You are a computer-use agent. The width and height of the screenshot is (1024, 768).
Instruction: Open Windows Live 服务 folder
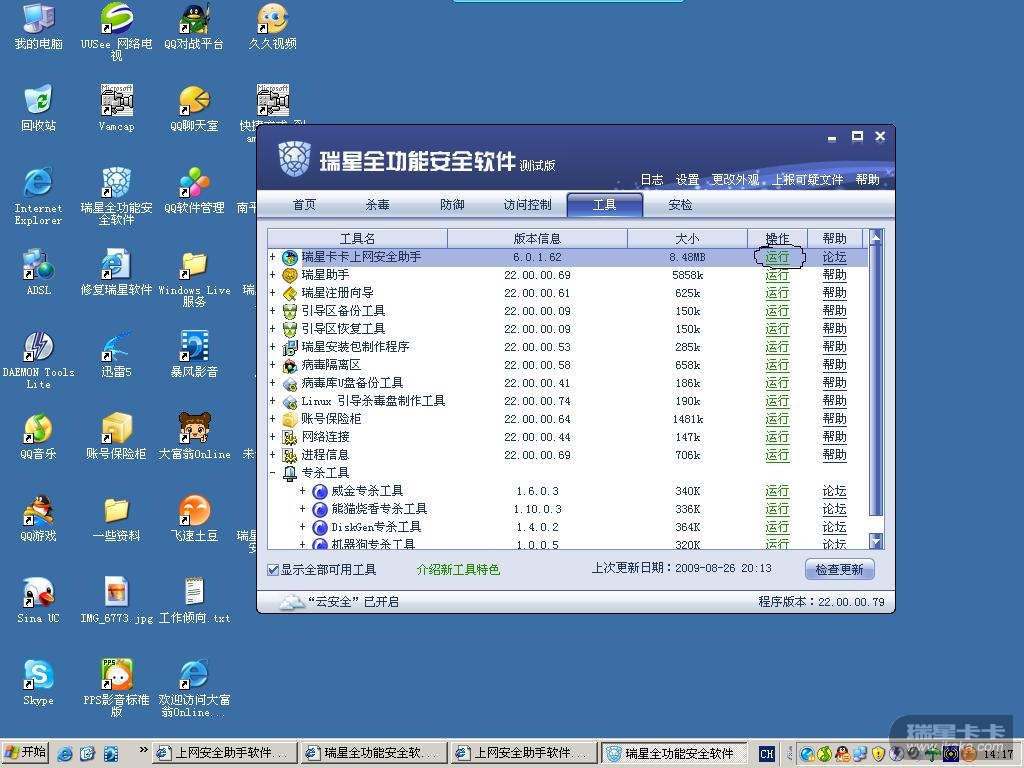click(194, 278)
